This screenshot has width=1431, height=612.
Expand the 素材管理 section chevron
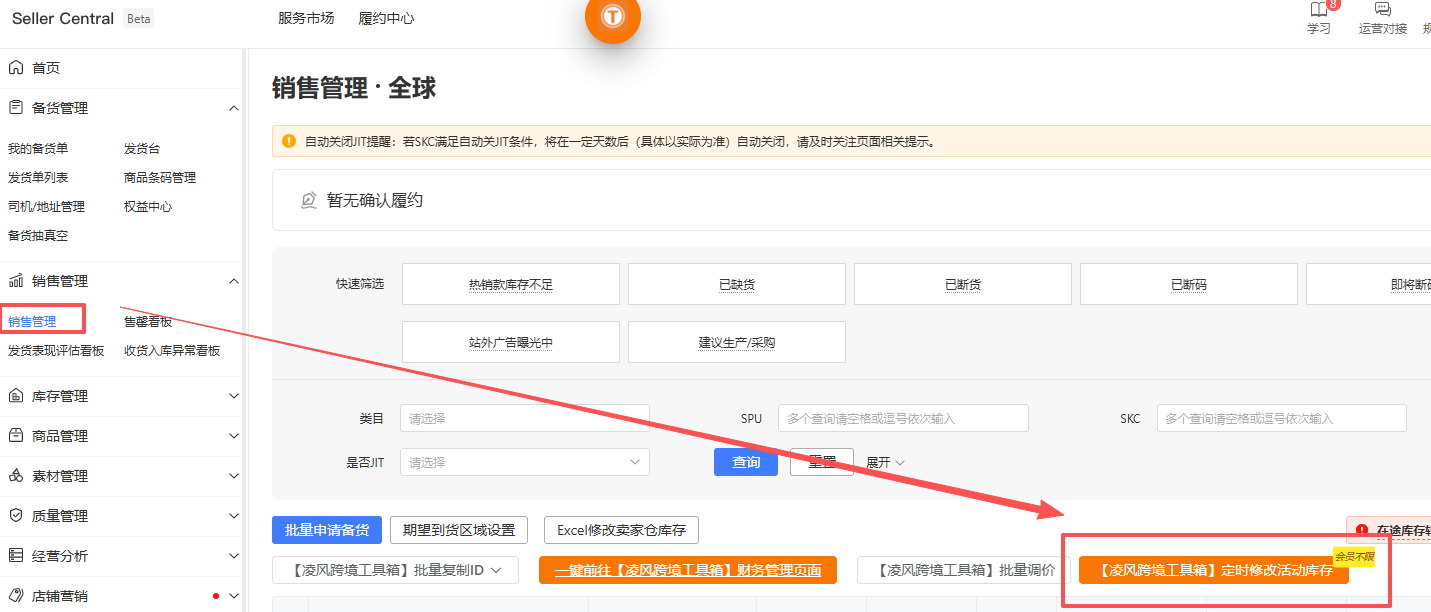point(233,476)
